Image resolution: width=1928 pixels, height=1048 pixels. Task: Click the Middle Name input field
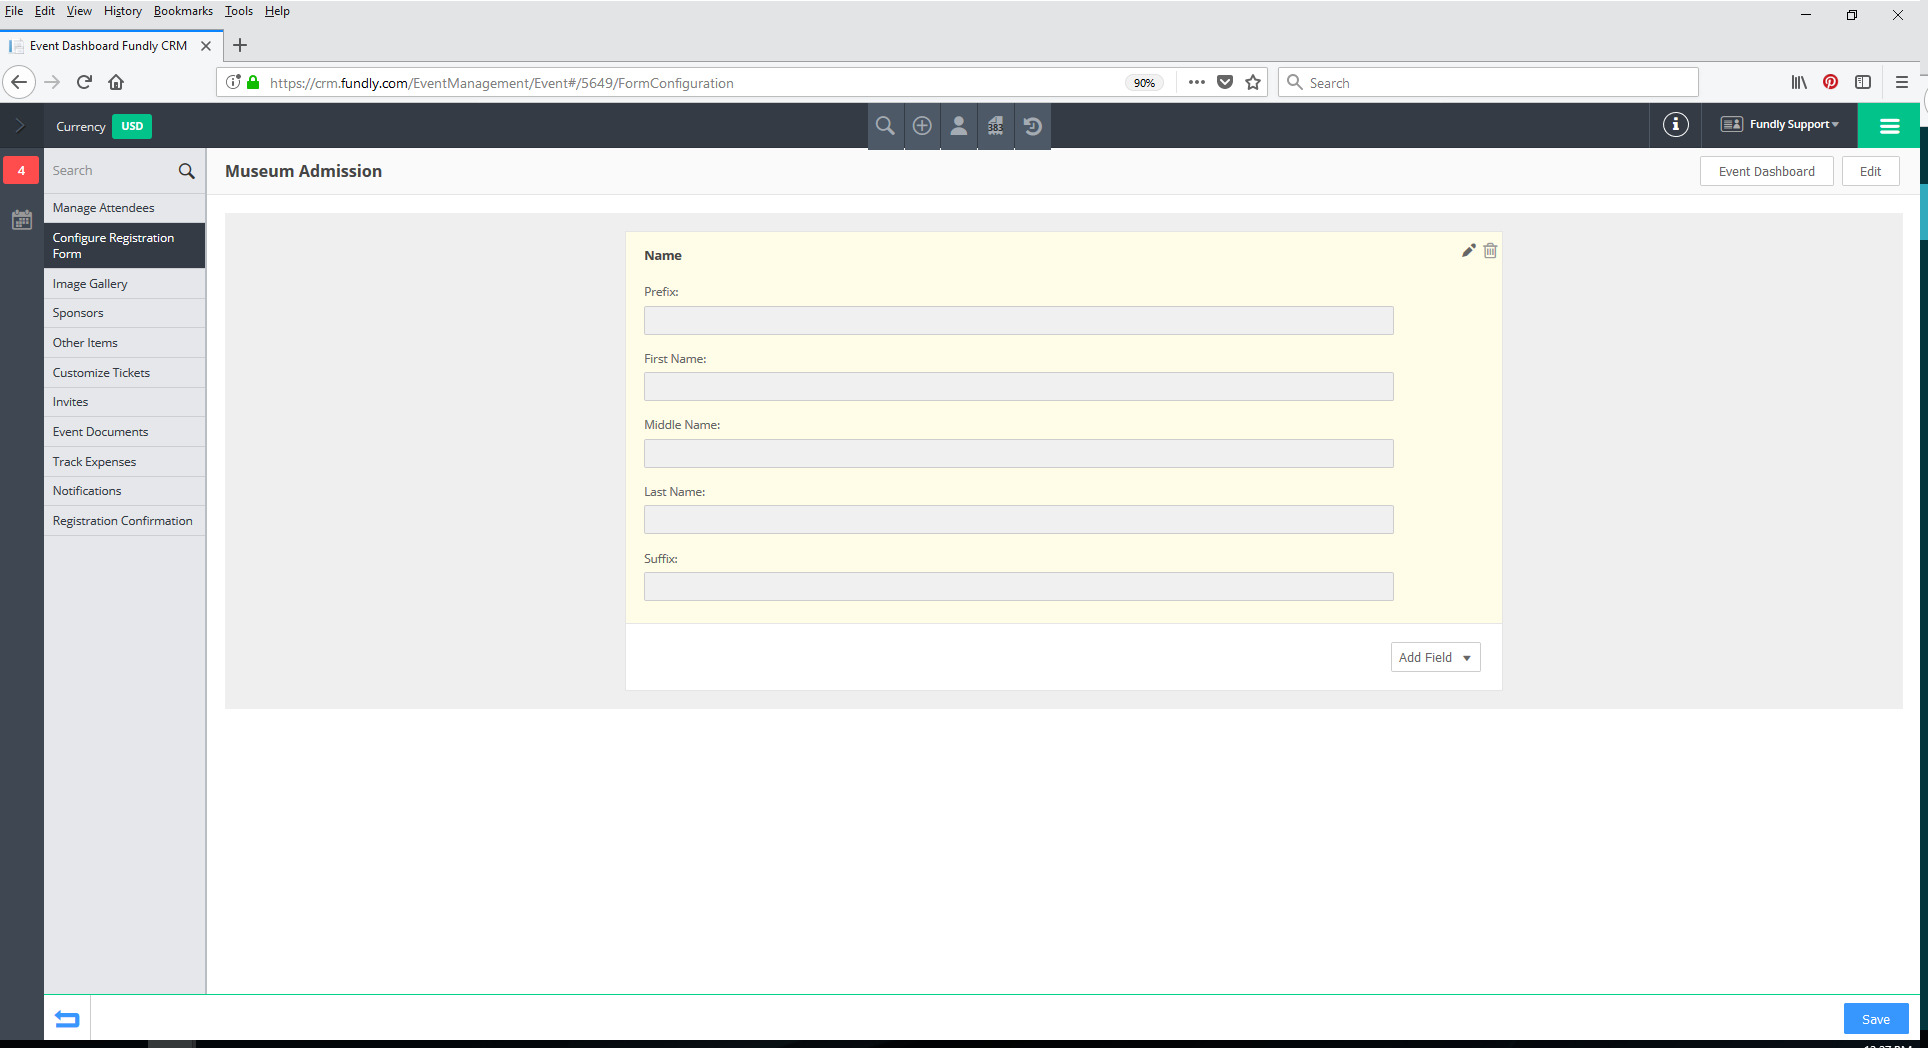[x=1018, y=454]
